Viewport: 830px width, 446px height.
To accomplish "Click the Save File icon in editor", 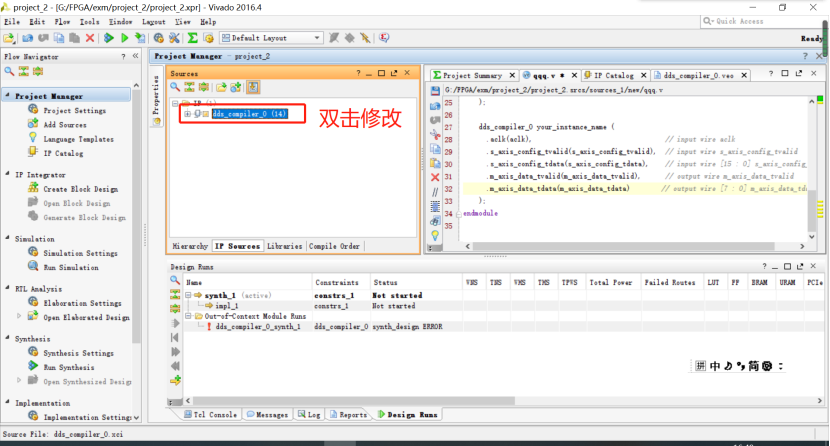I will pos(435,91).
